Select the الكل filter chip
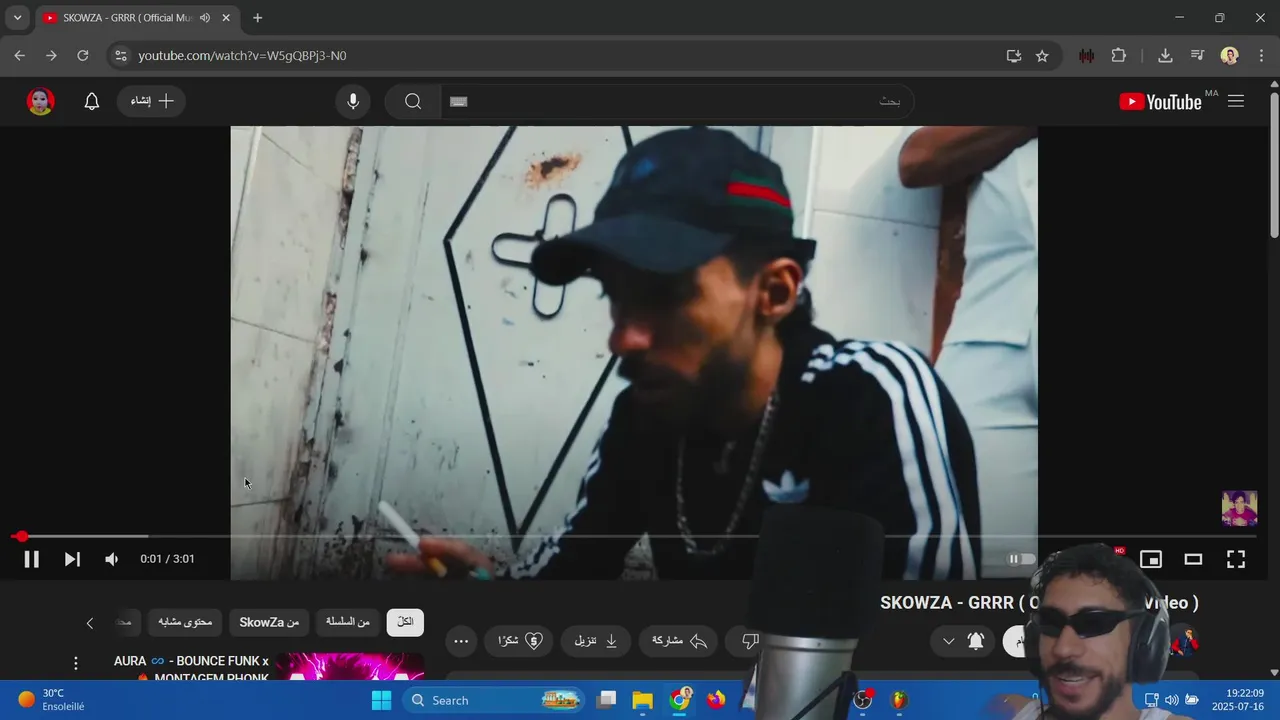This screenshot has width=1280, height=720. tap(405, 622)
